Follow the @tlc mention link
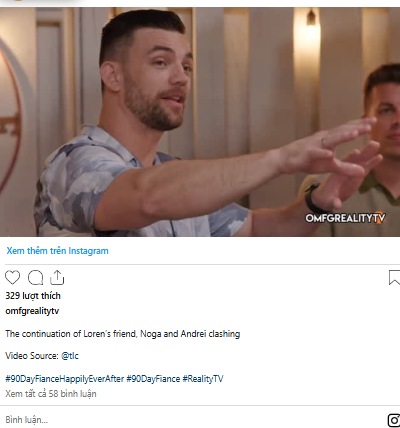 (x=70, y=356)
